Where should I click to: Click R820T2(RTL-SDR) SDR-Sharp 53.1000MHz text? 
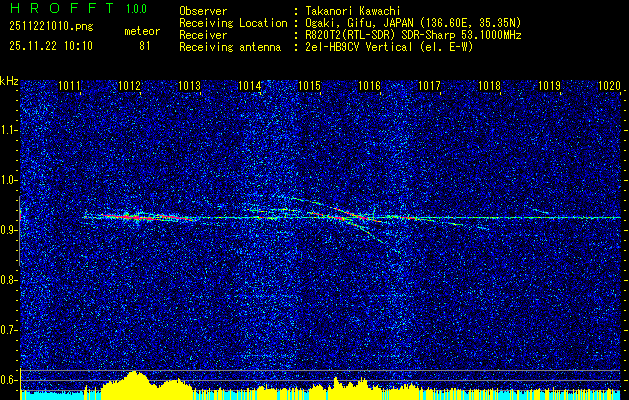[x=413, y=35]
